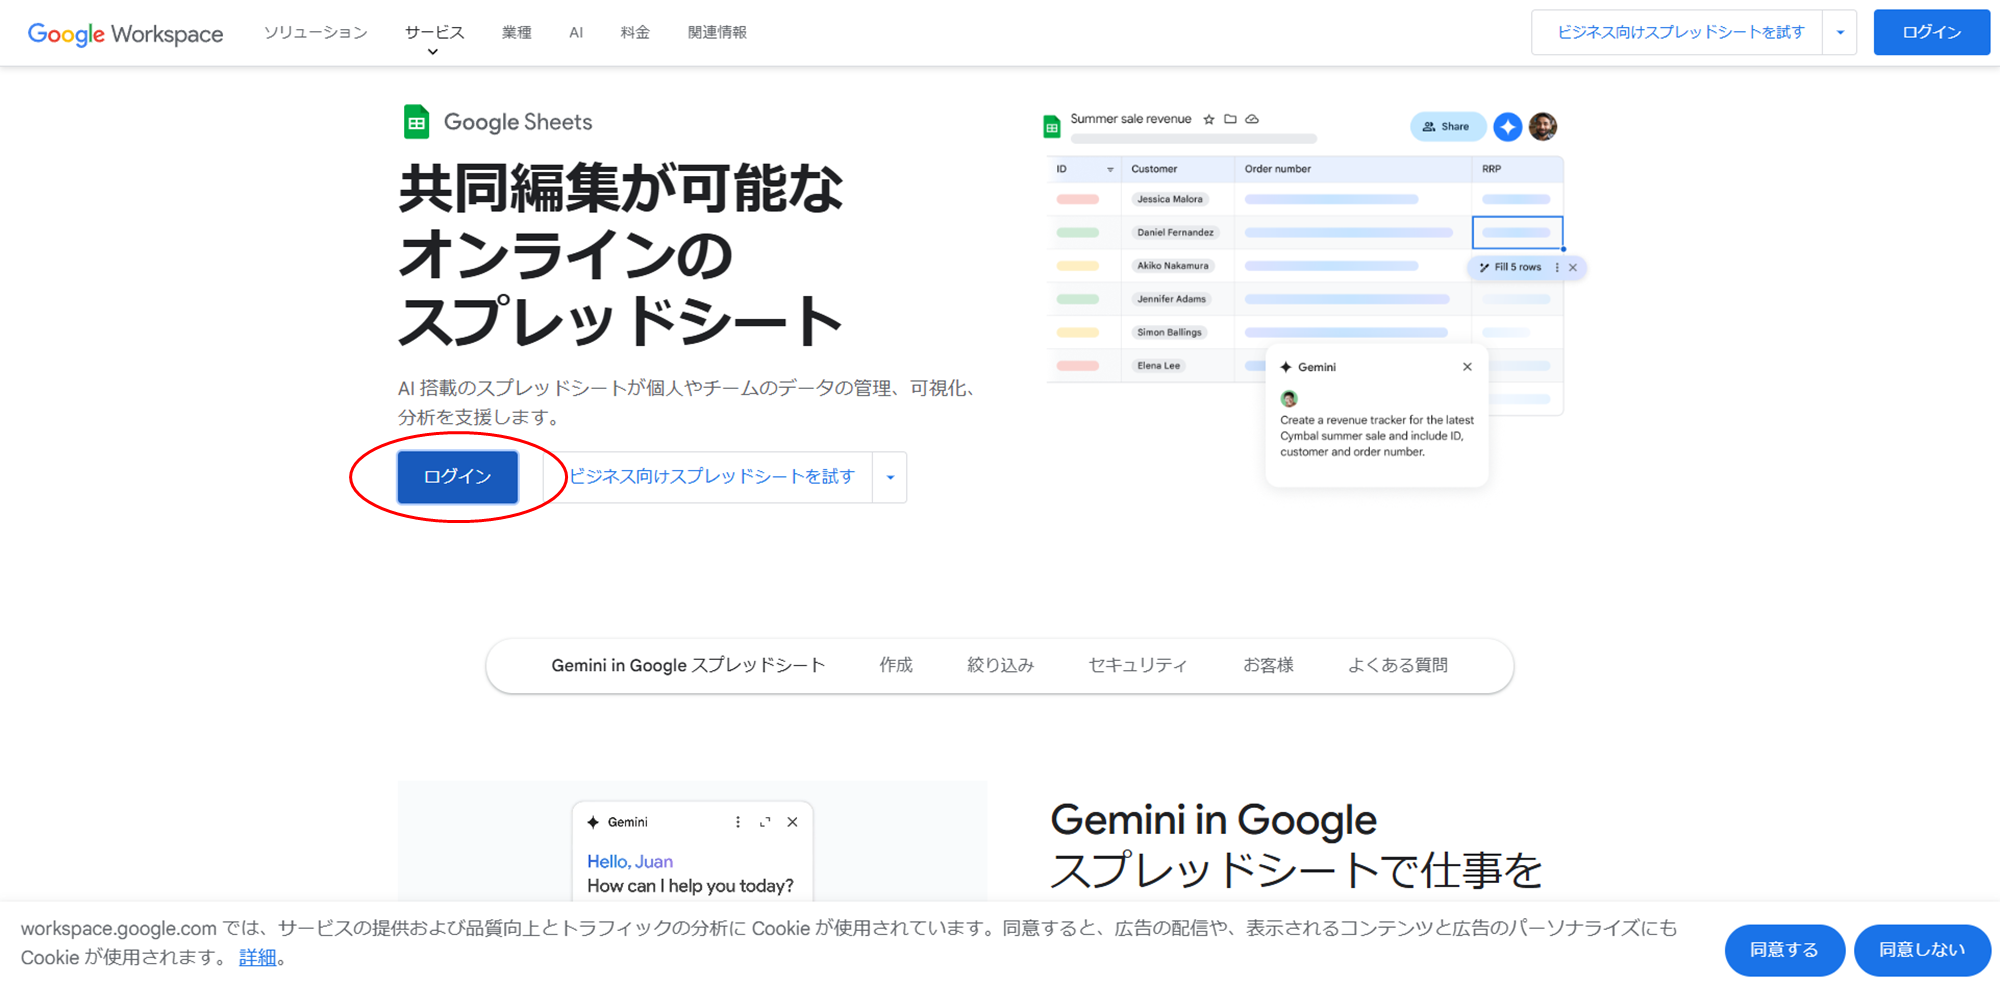The image size is (2000, 985).
Task: Click the sparkle icon in lower Gemini panel
Action: coord(593,822)
